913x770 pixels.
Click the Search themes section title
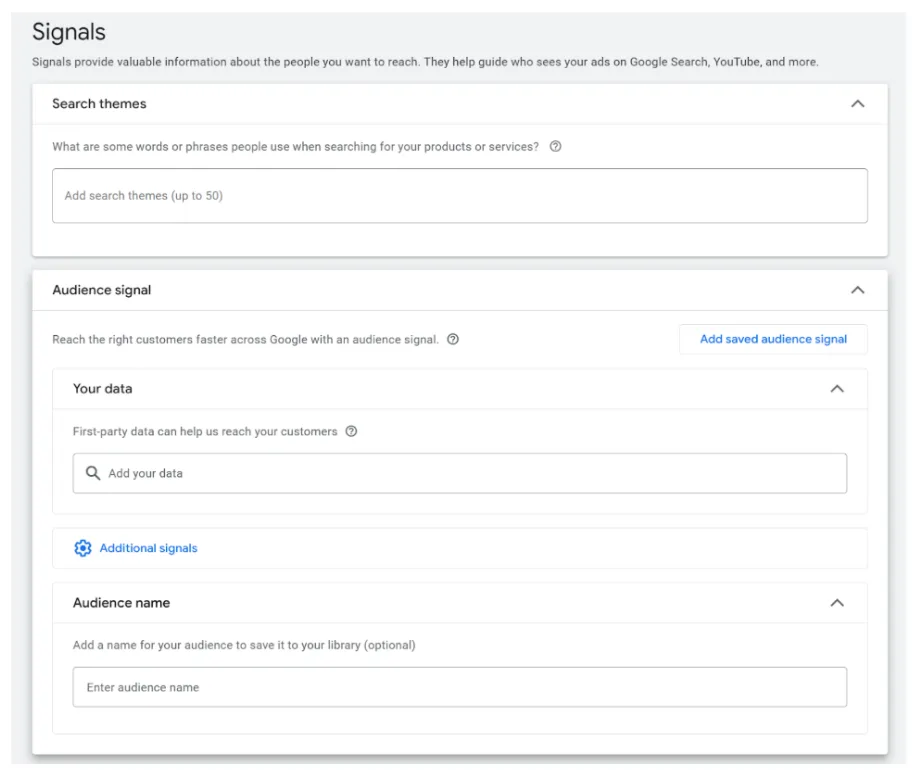tap(100, 104)
